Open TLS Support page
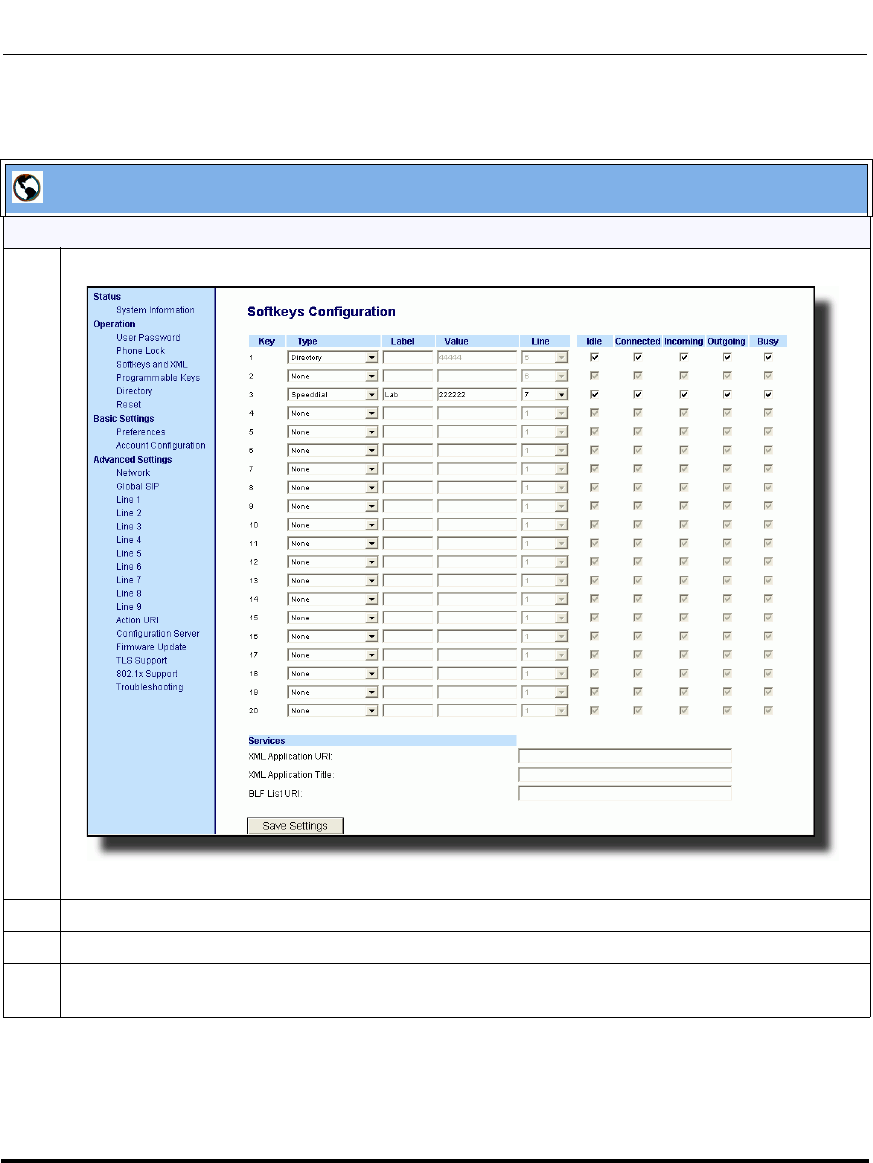This screenshot has width=873, height=1163. click(141, 660)
